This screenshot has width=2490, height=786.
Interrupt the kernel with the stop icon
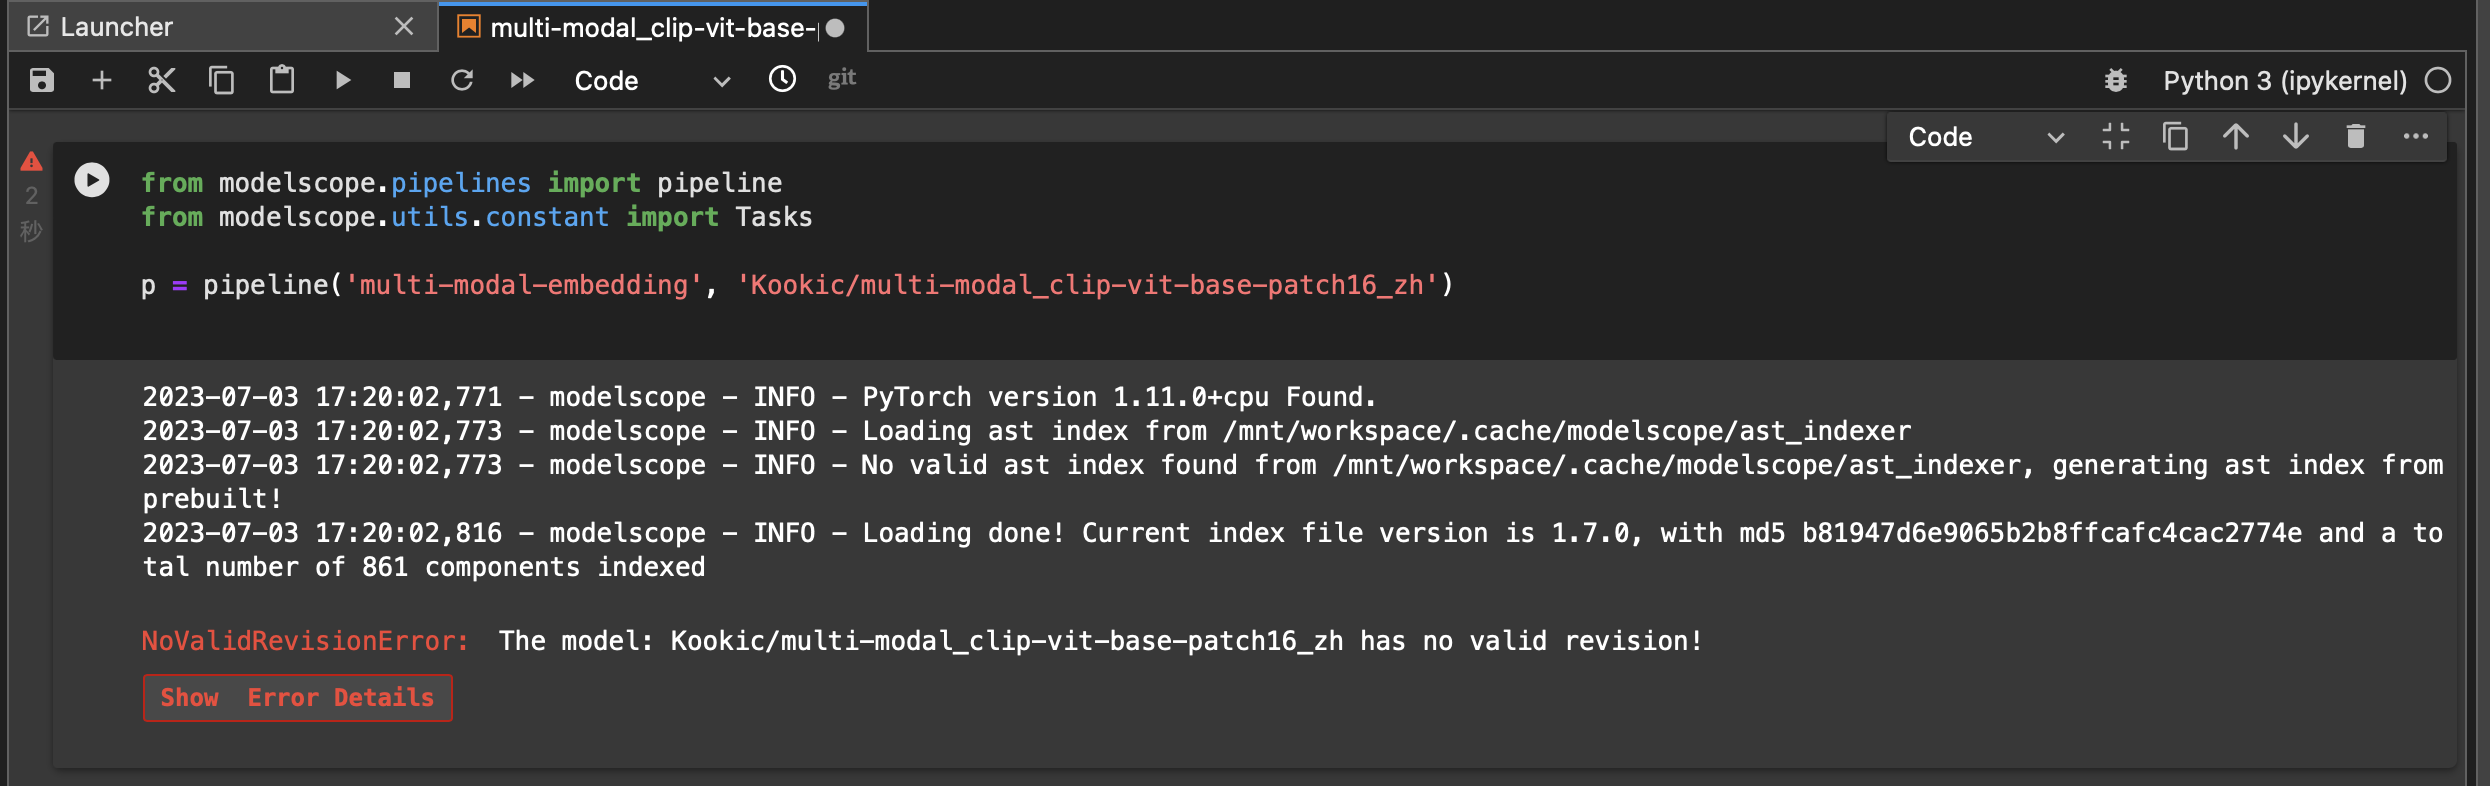[402, 80]
